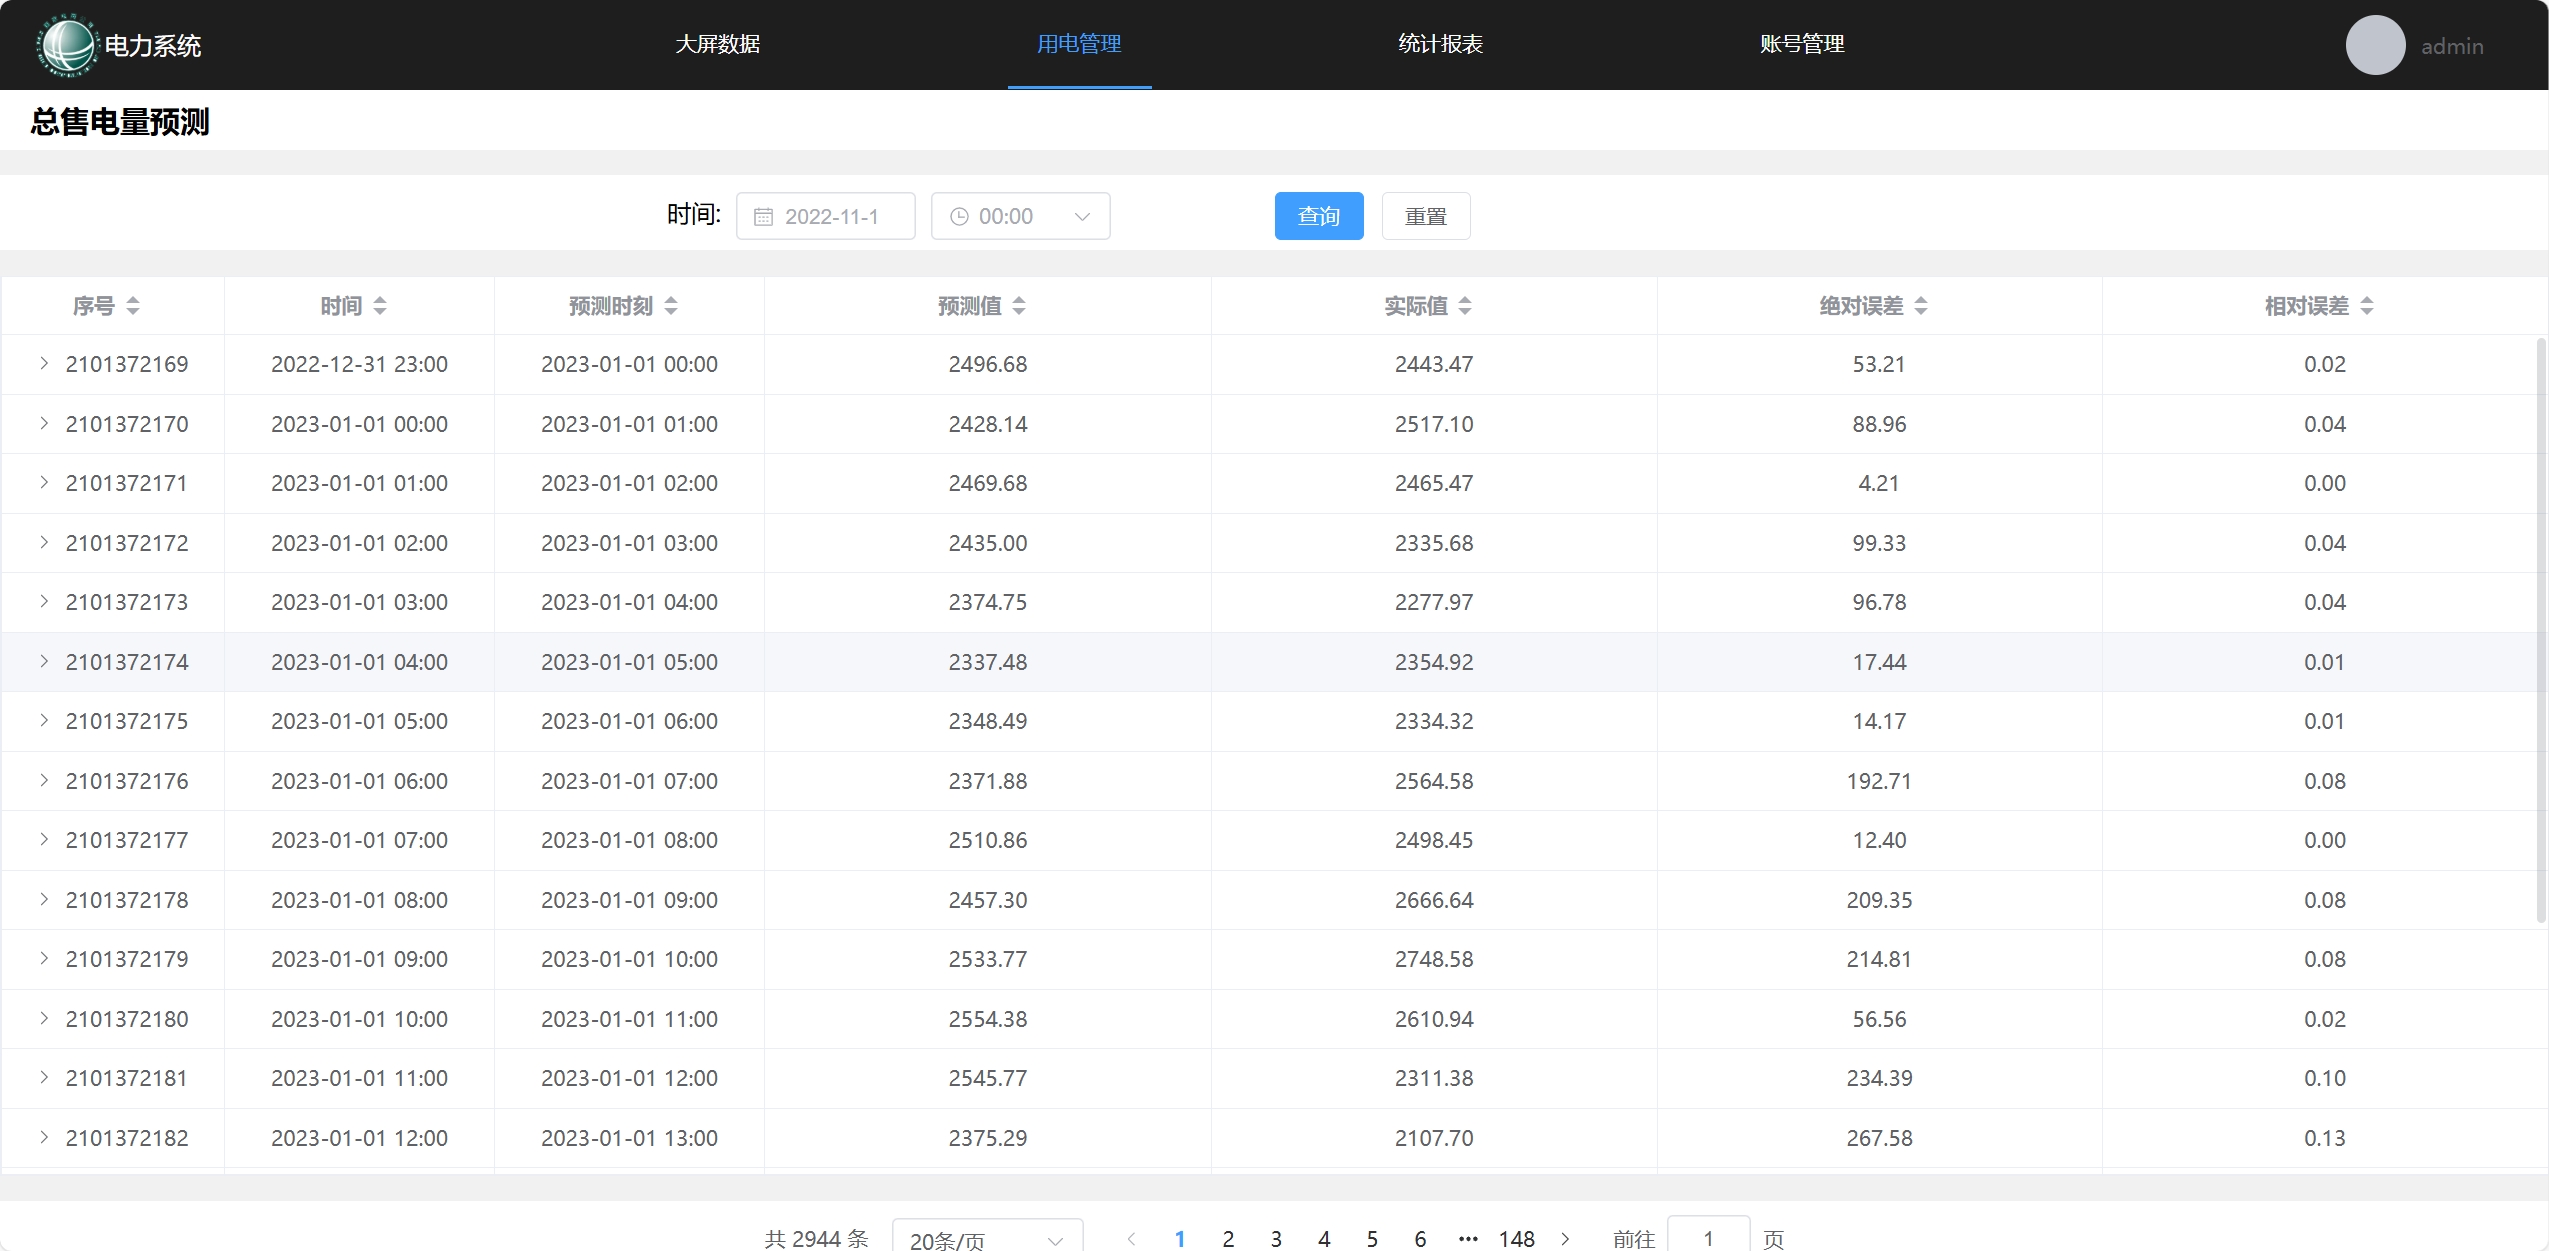
Task: Sort by 预测时刻 column arrows
Action: [671, 306]
